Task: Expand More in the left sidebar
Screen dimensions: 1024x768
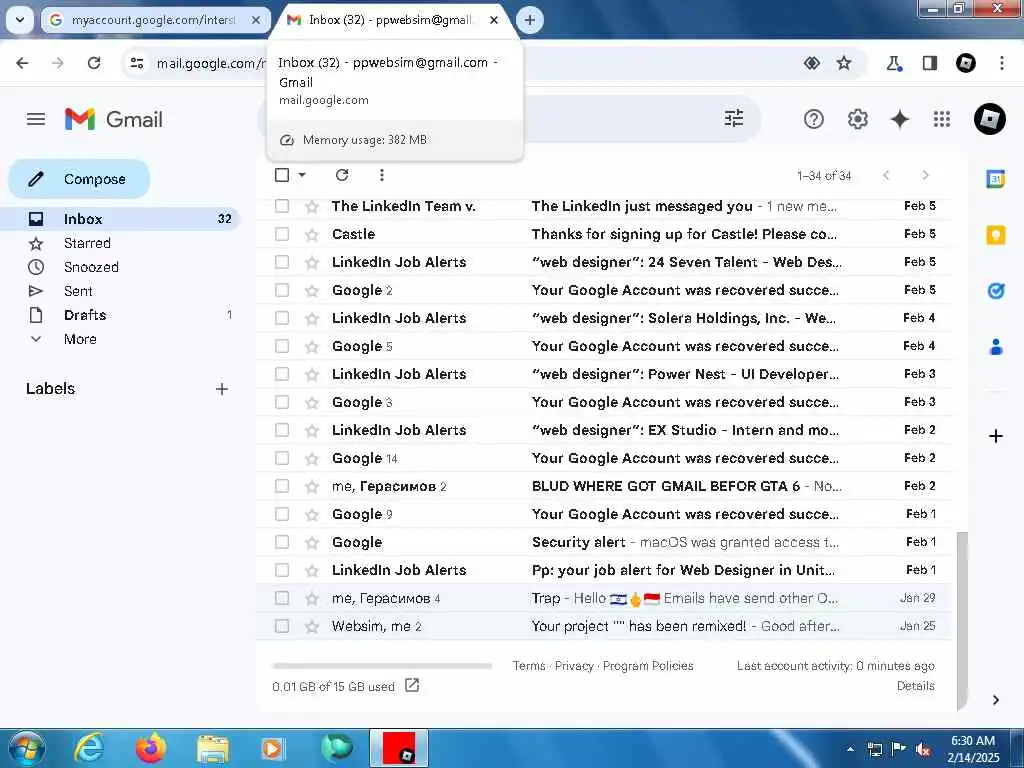Action: pyautogui.click(x=80, y=339)
